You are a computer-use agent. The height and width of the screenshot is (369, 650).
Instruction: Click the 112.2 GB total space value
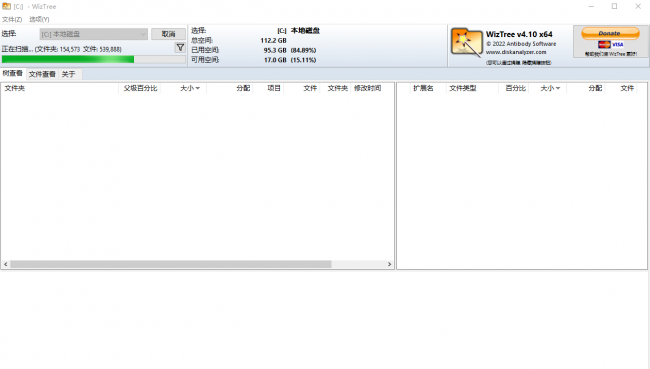click(x=273, y=41)
